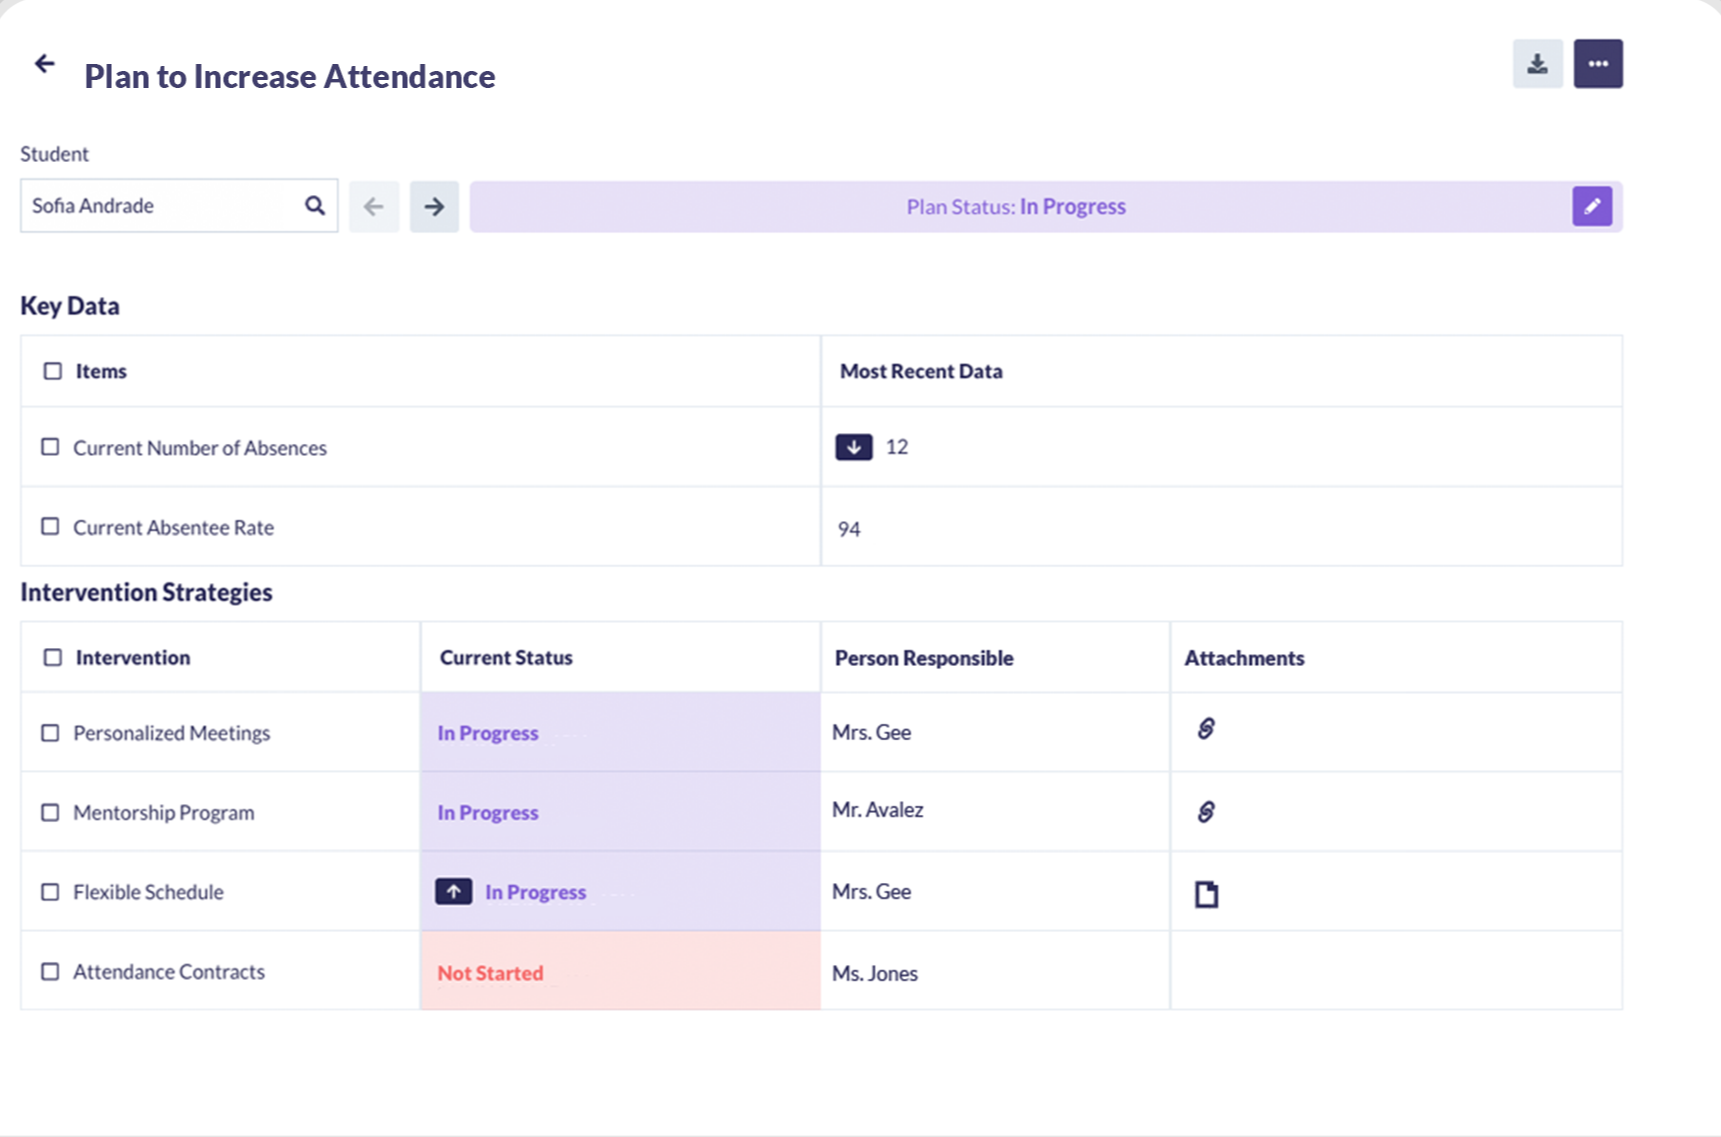Screen dimensions: 1721x1137
Task: Open the Mentorship Program In Progress status
Action: (488, 813)
